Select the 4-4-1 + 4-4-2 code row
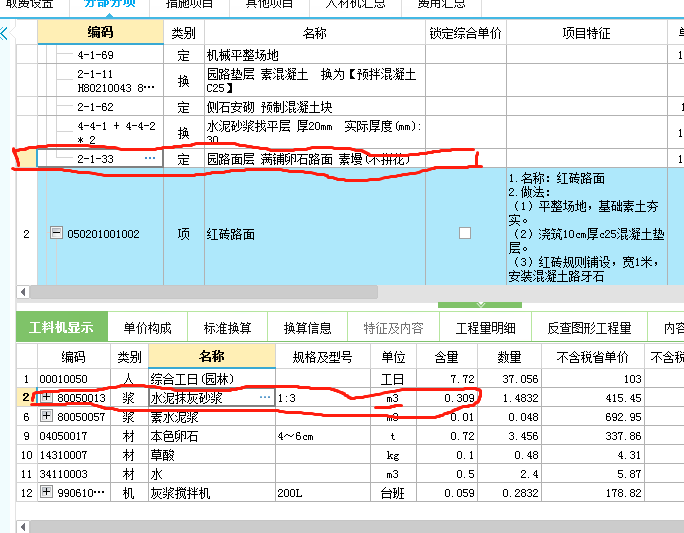This screenshot has height=533, width=684. pyautogui.click(x=100, y=132)
